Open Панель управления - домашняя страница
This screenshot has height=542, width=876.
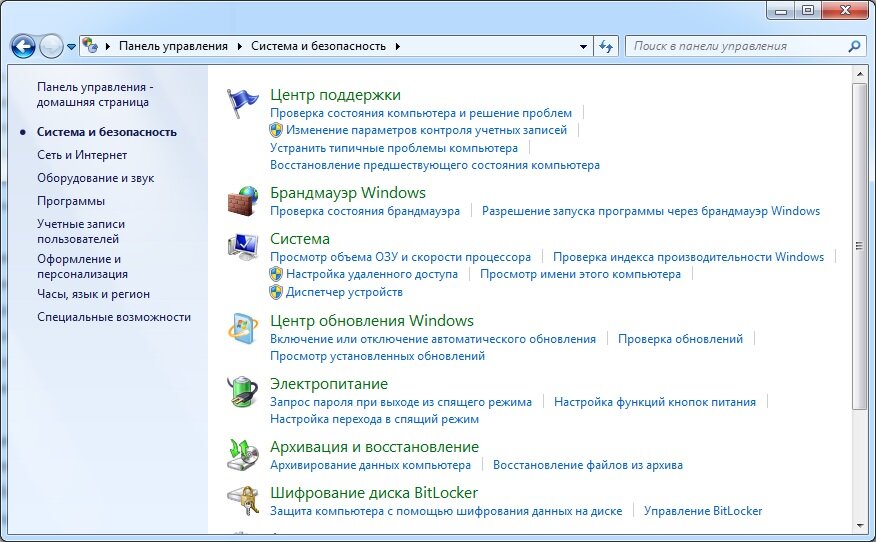pyautogui.click(x=95, y=94)
